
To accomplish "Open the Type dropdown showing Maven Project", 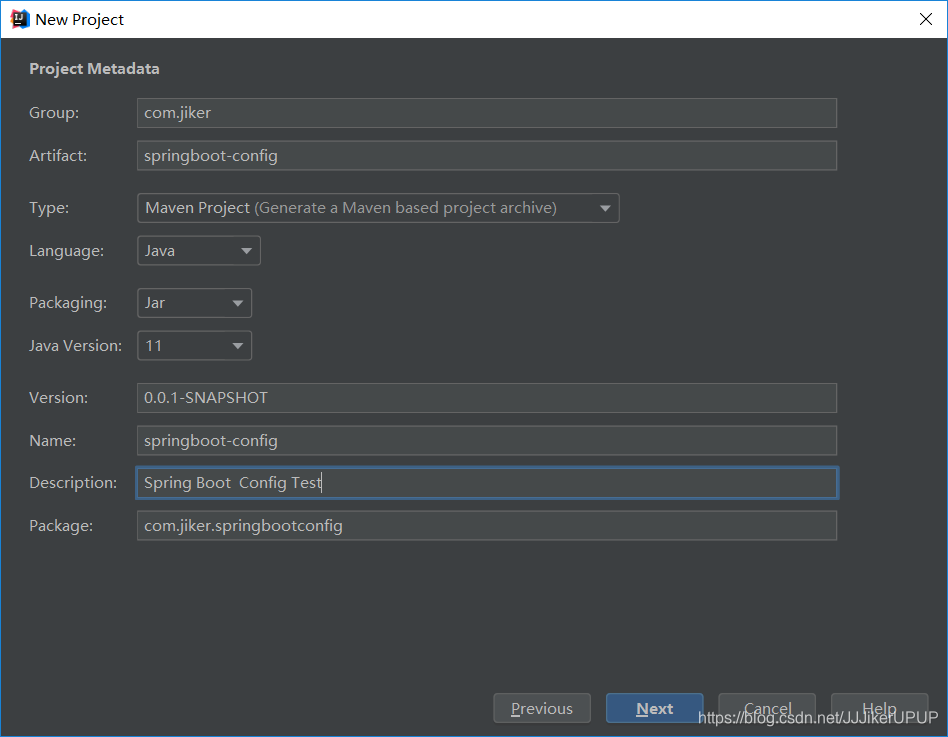I will [378, 208].
